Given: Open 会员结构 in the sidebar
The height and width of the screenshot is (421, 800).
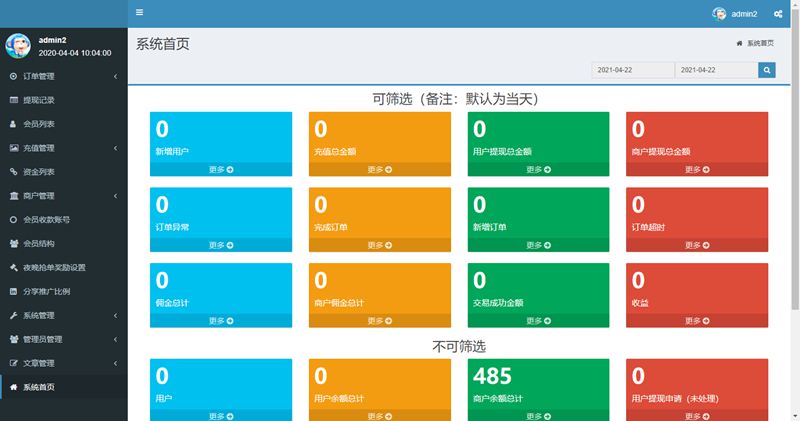Looking at the screenshot, I should tap(39, 243).
